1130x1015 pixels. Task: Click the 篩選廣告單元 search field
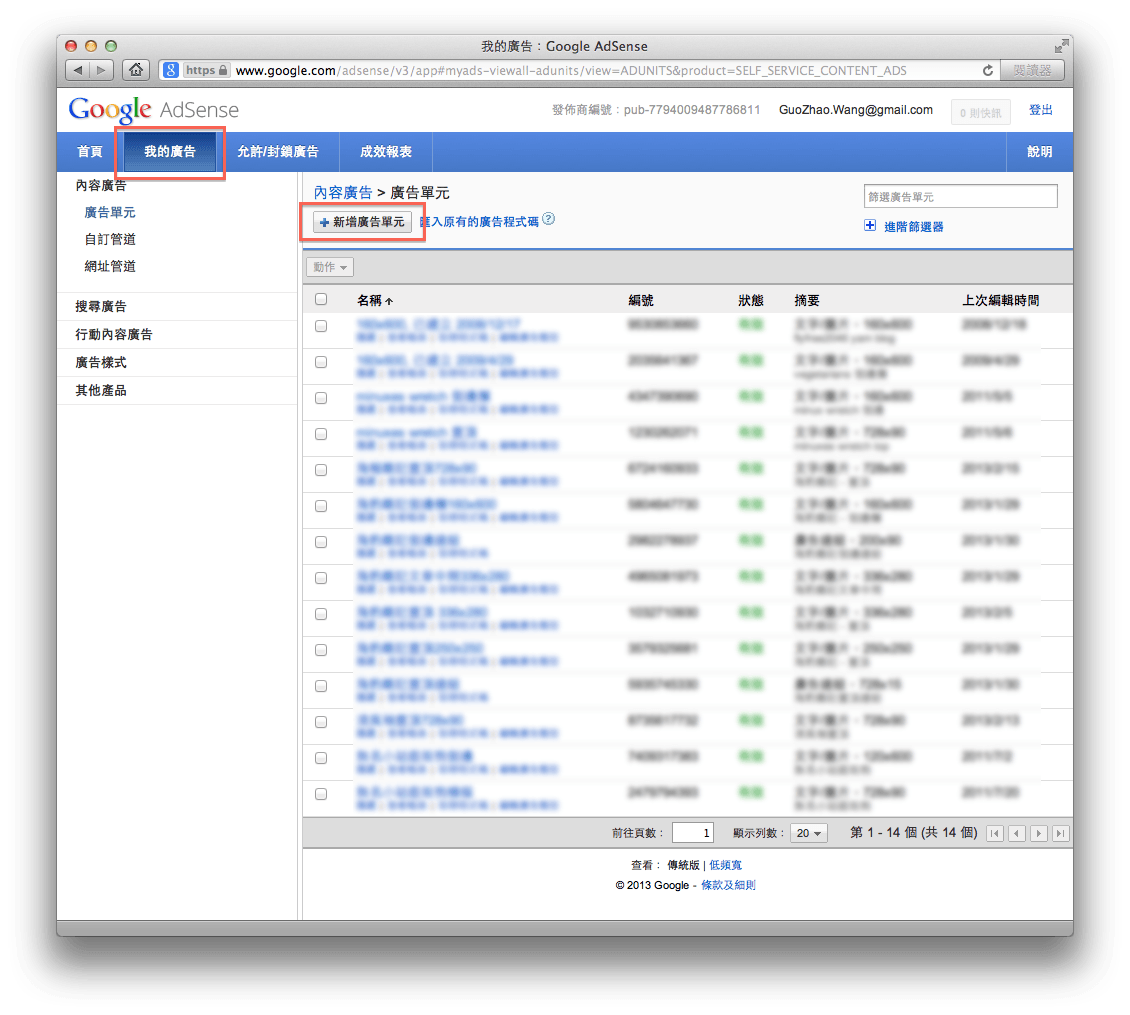960,196
